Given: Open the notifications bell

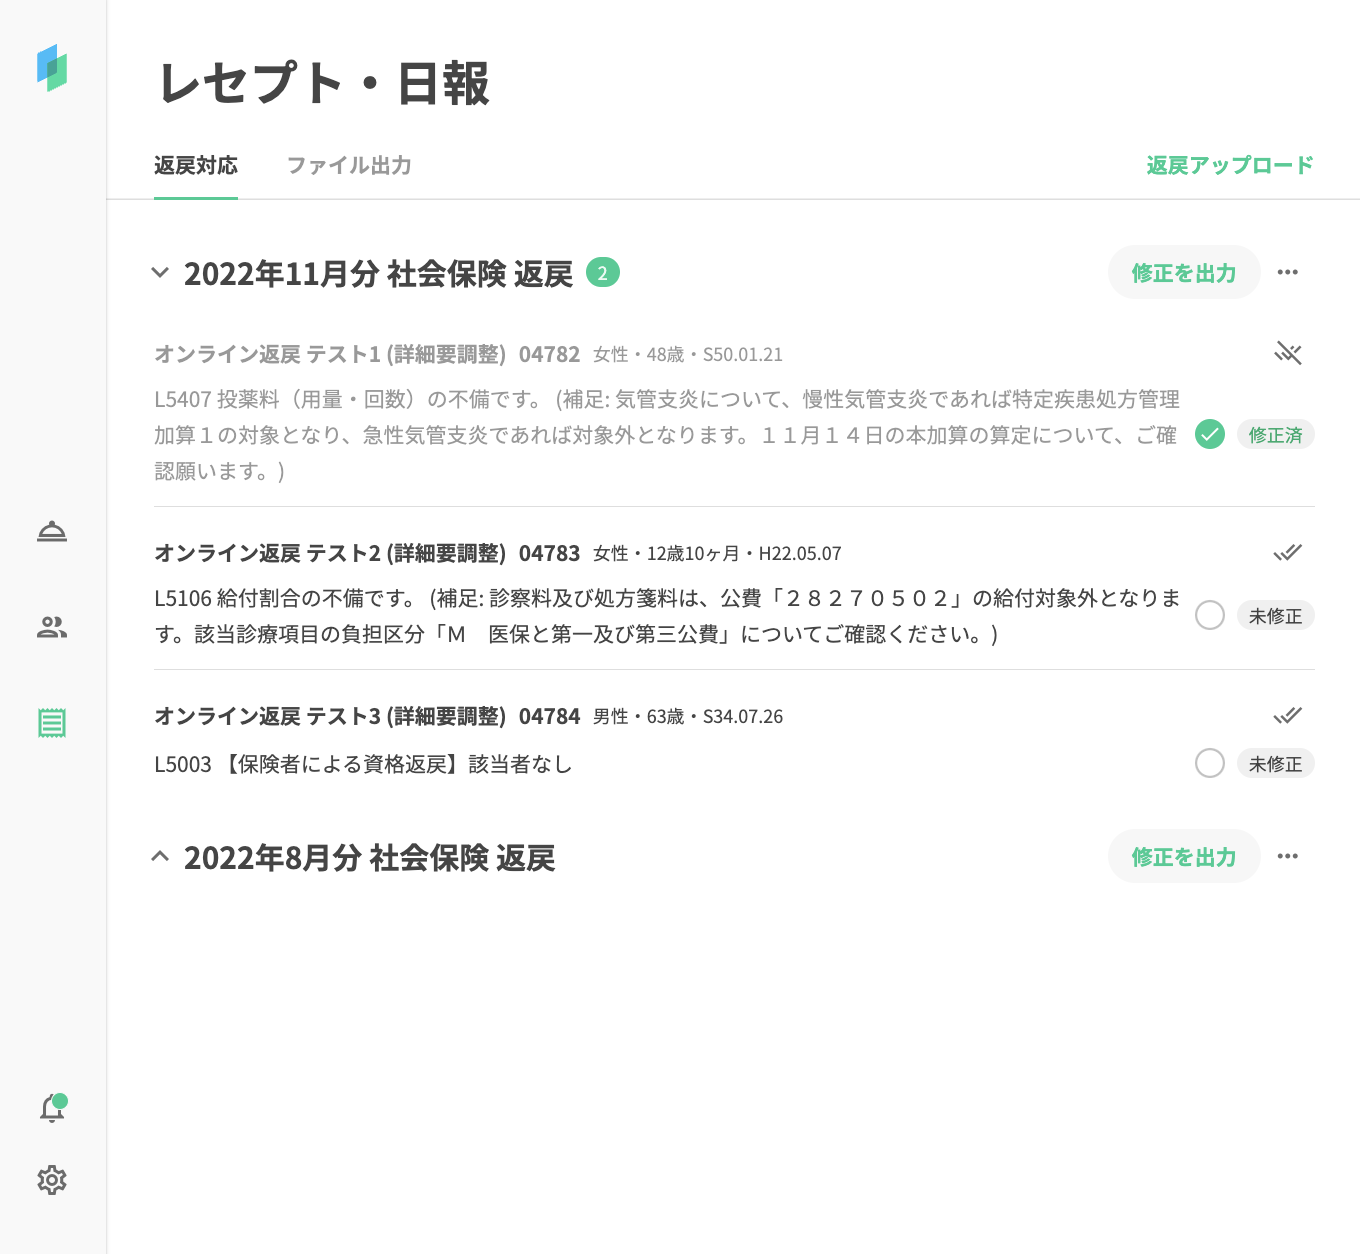Looking at the screenshot, I should click(52, 1108).
